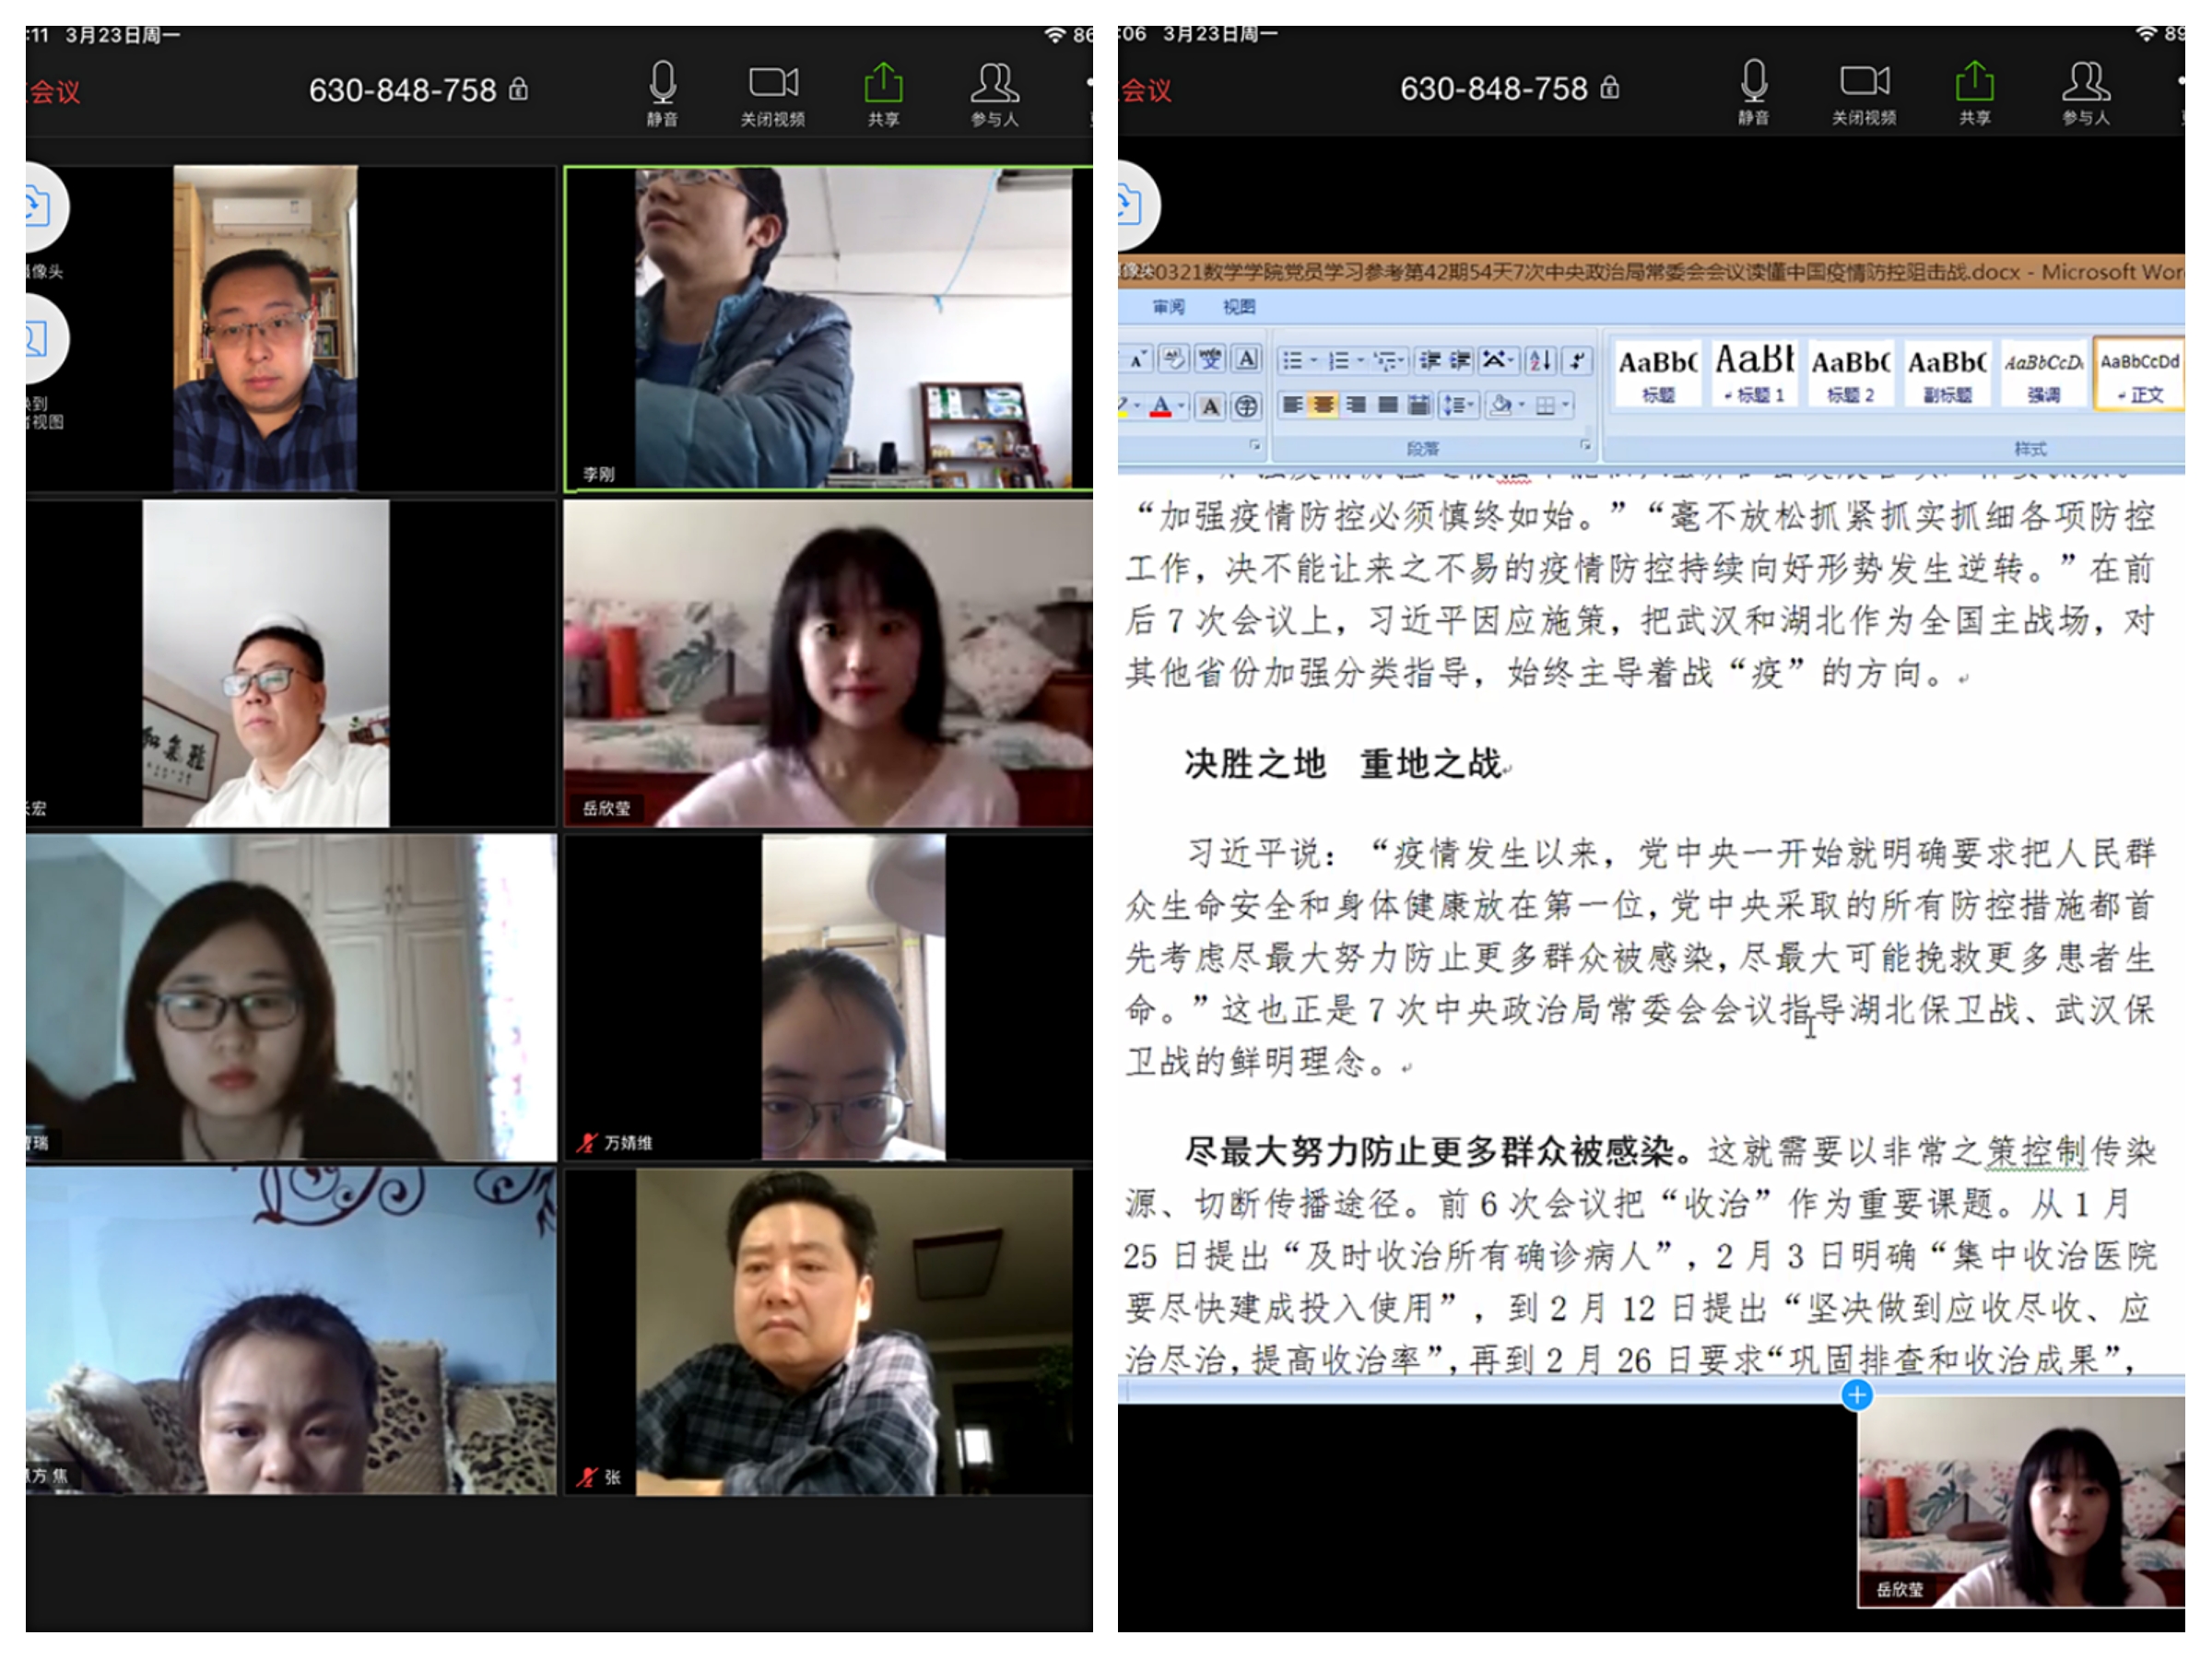This screenshot has height=1659, width=2212.
Task: Click the mute microphone icon in the left meeting
Action: (x=662, y=82)
